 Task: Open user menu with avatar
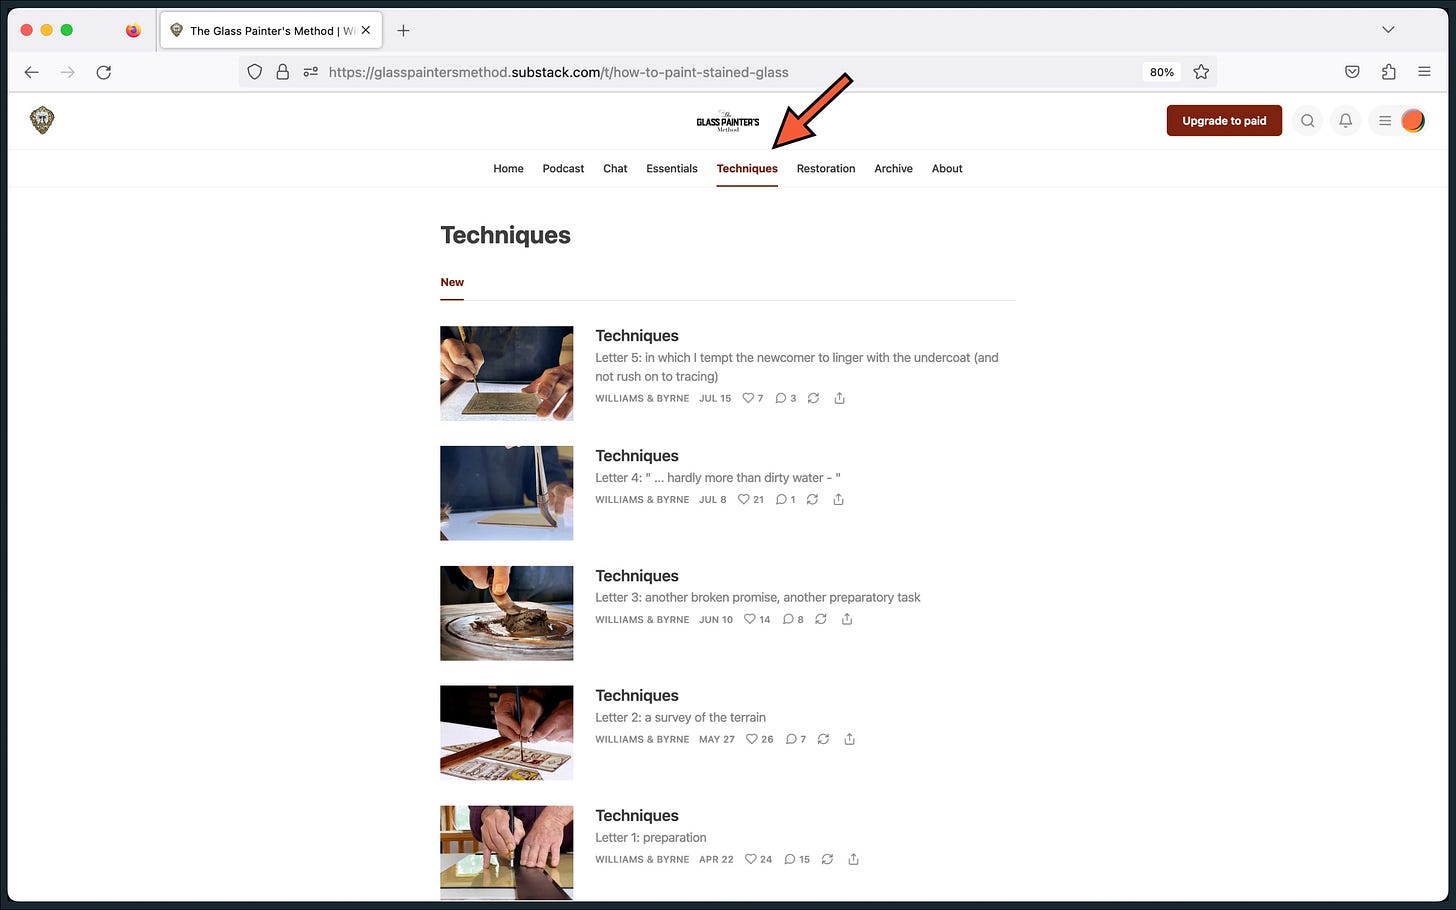click(x=1399, y=121)
